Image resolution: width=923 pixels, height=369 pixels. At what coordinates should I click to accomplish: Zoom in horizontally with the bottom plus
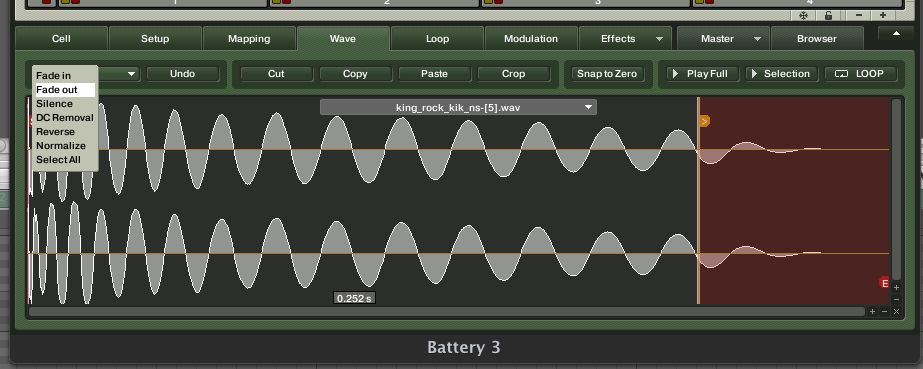[x=872, y=311]
